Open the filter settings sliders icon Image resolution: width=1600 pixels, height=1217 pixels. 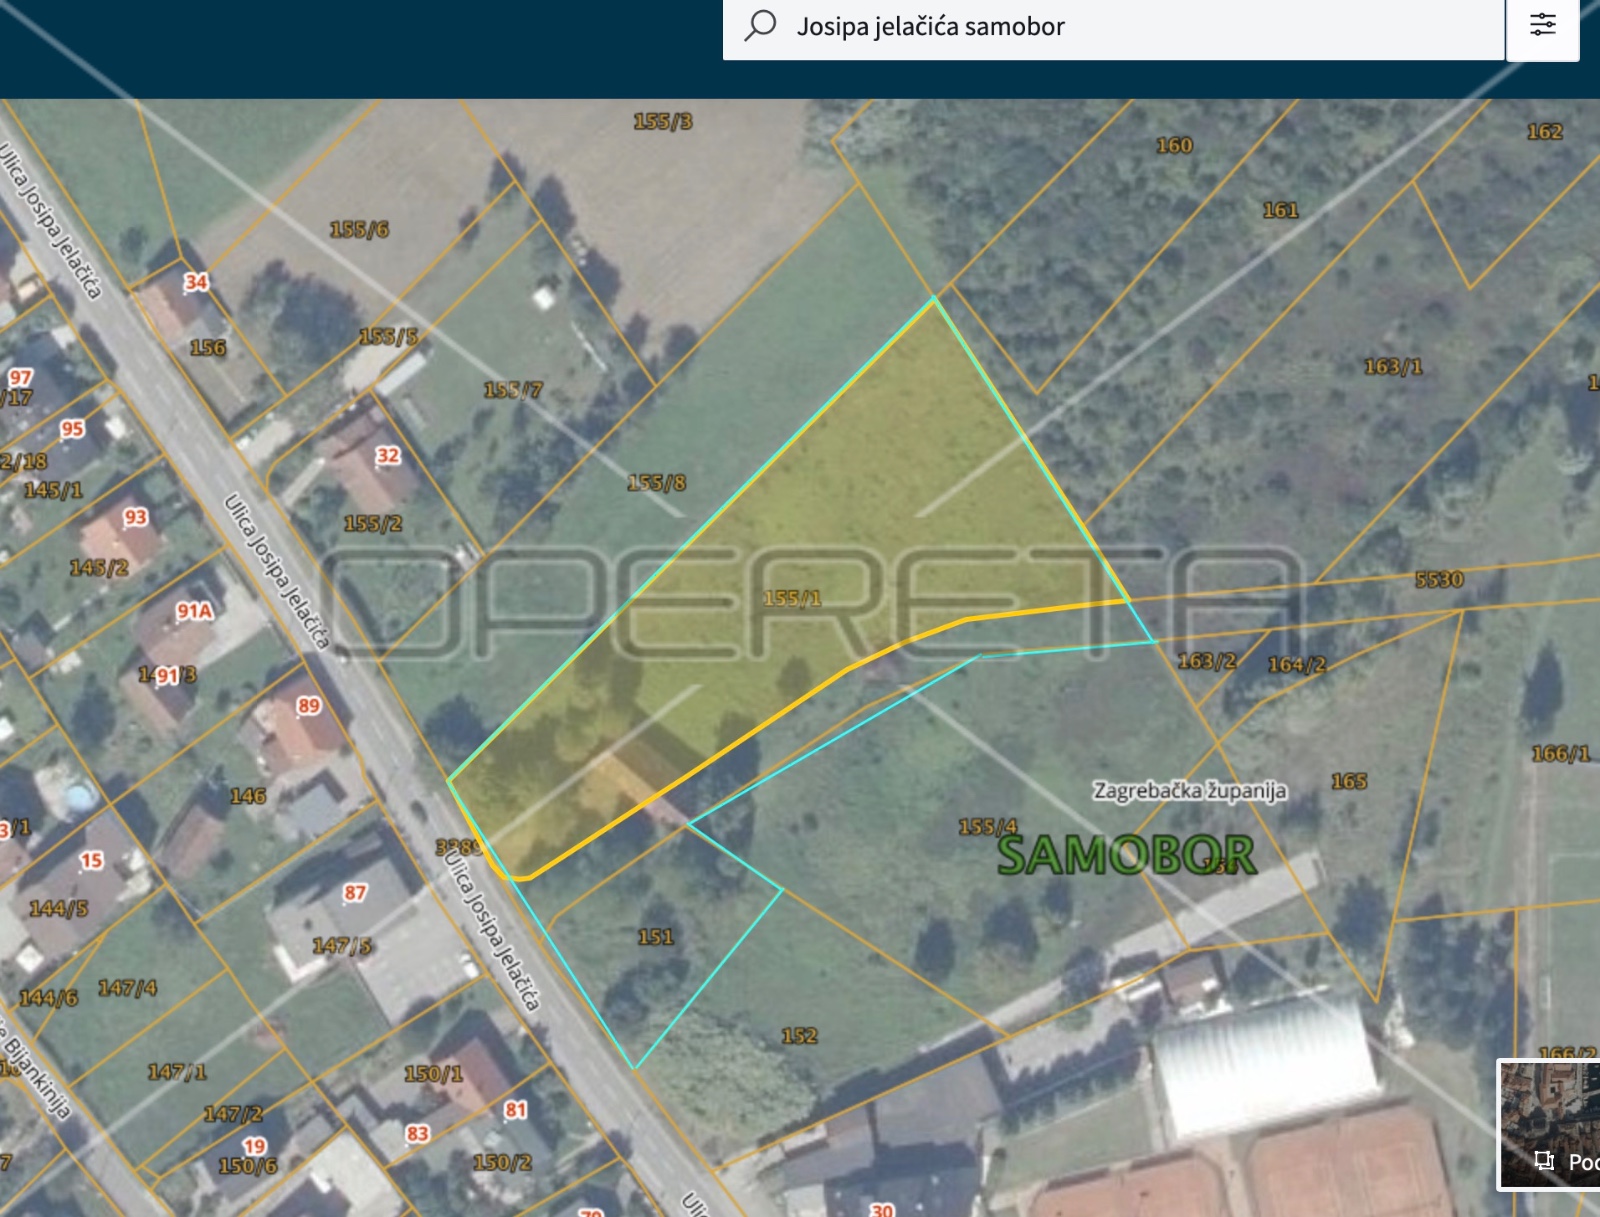click(x=1543, y=25)
